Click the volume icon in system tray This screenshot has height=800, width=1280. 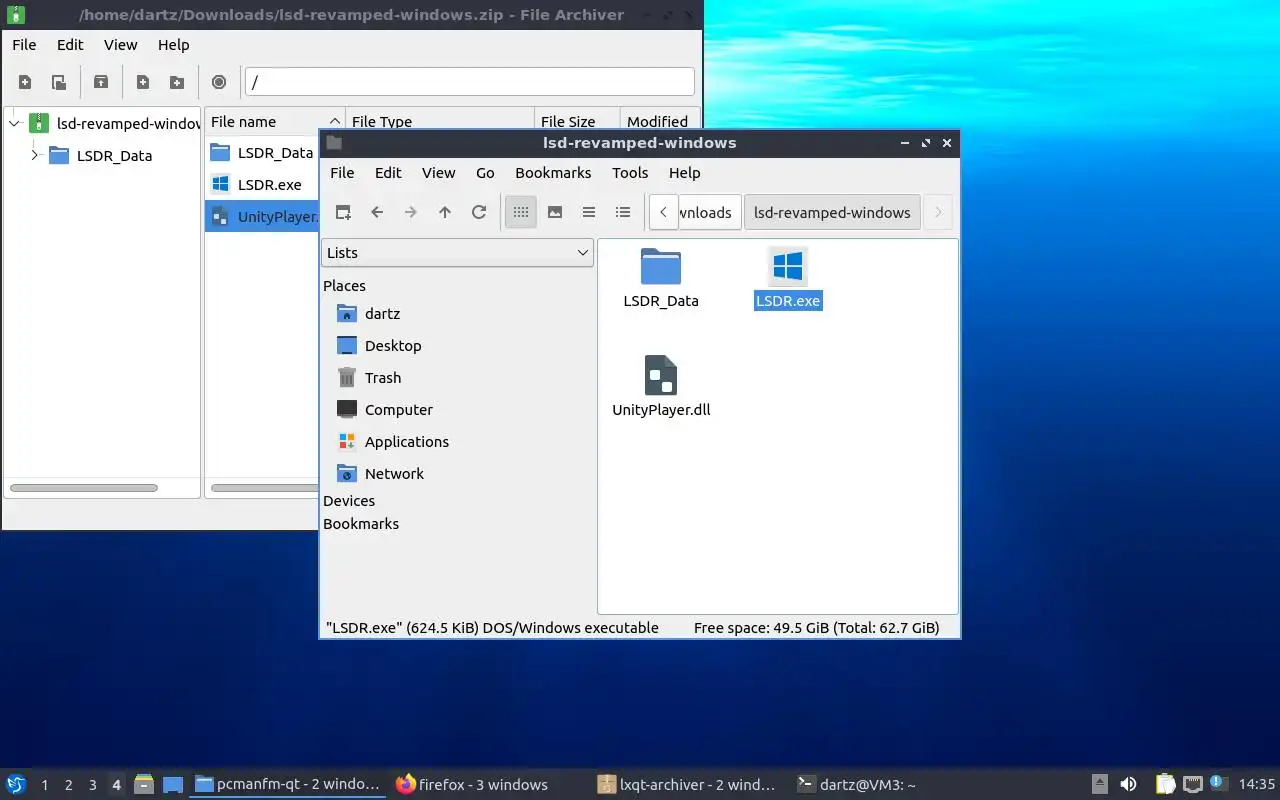(1128, 784)
